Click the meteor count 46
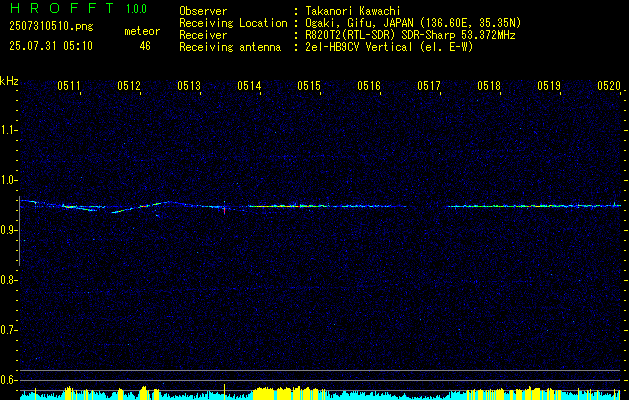Screen dimensions: 629x400 tap(145, 46)
